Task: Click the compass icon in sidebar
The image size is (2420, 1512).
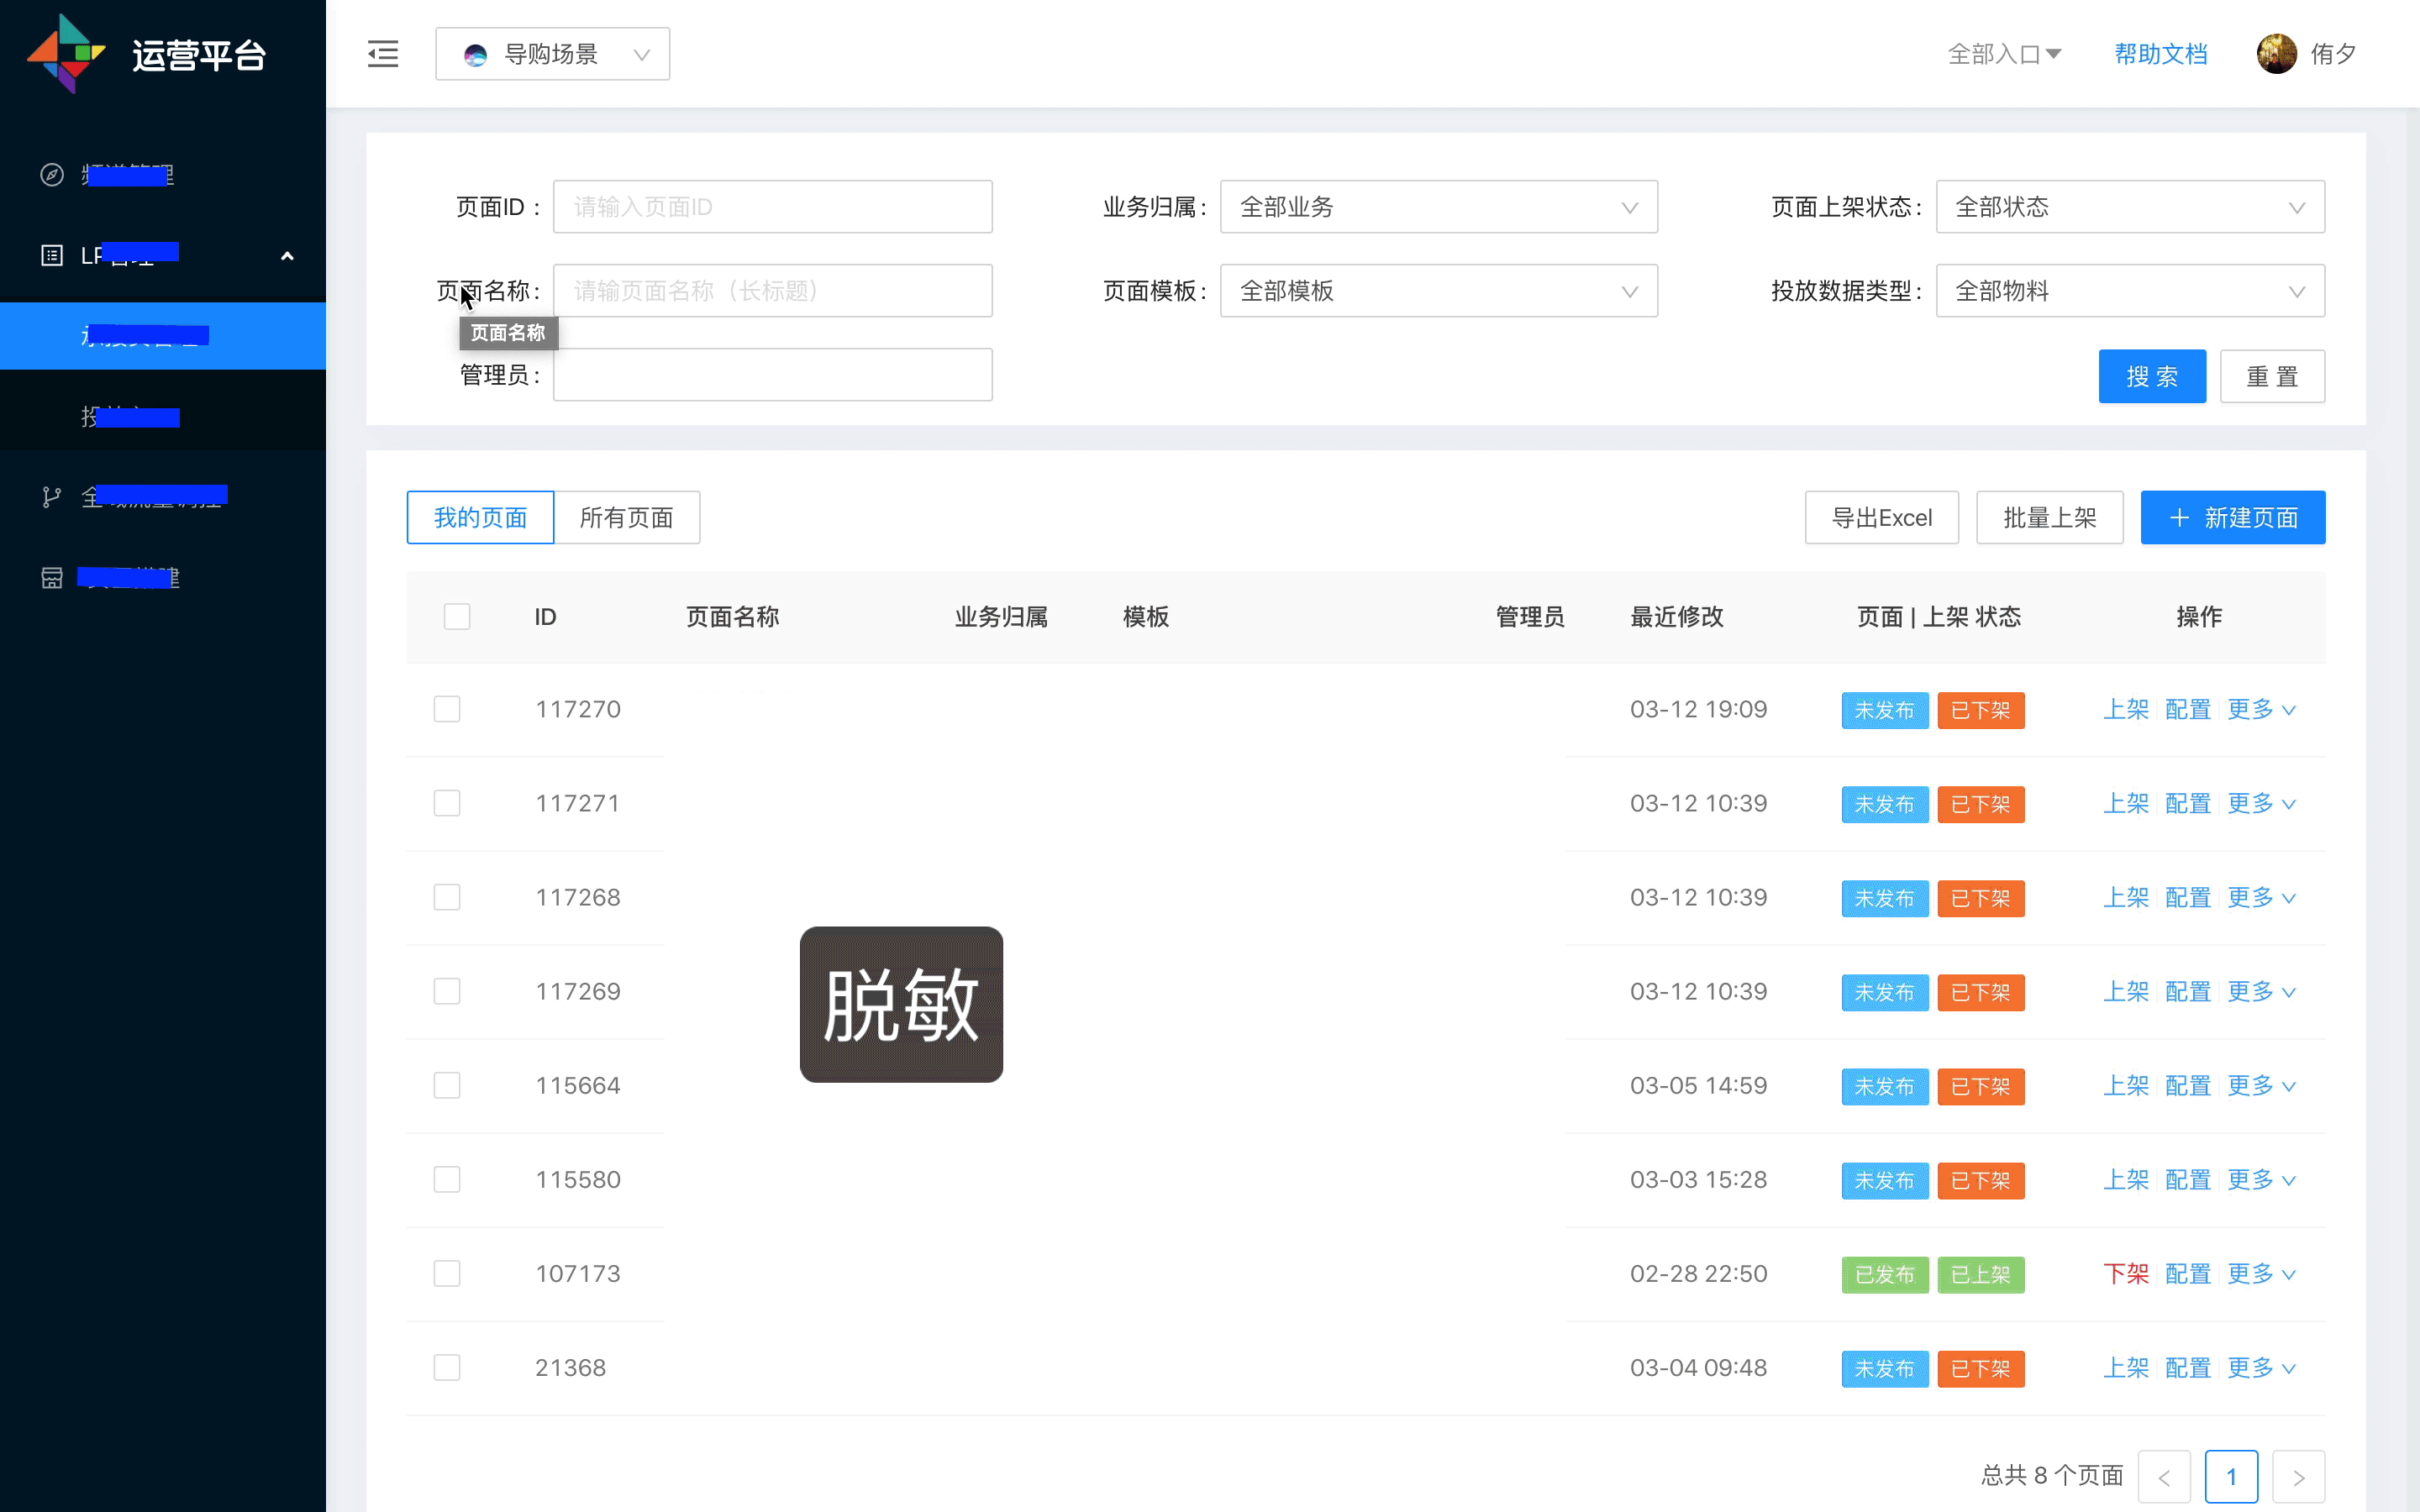Action: click(52, 175)
